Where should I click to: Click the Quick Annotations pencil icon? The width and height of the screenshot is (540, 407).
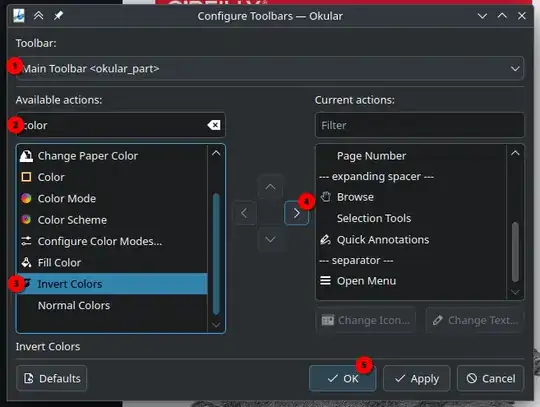click(325, 239)
